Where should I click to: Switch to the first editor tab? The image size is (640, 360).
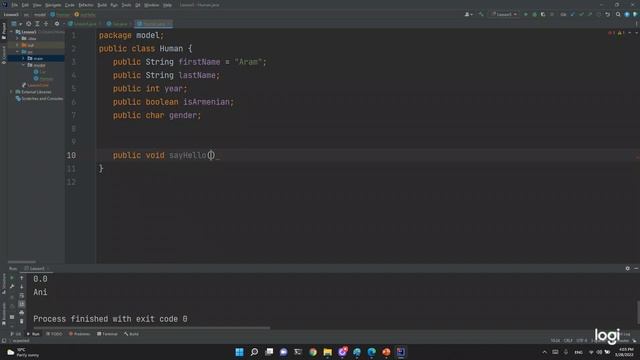[x=84, y=24]
